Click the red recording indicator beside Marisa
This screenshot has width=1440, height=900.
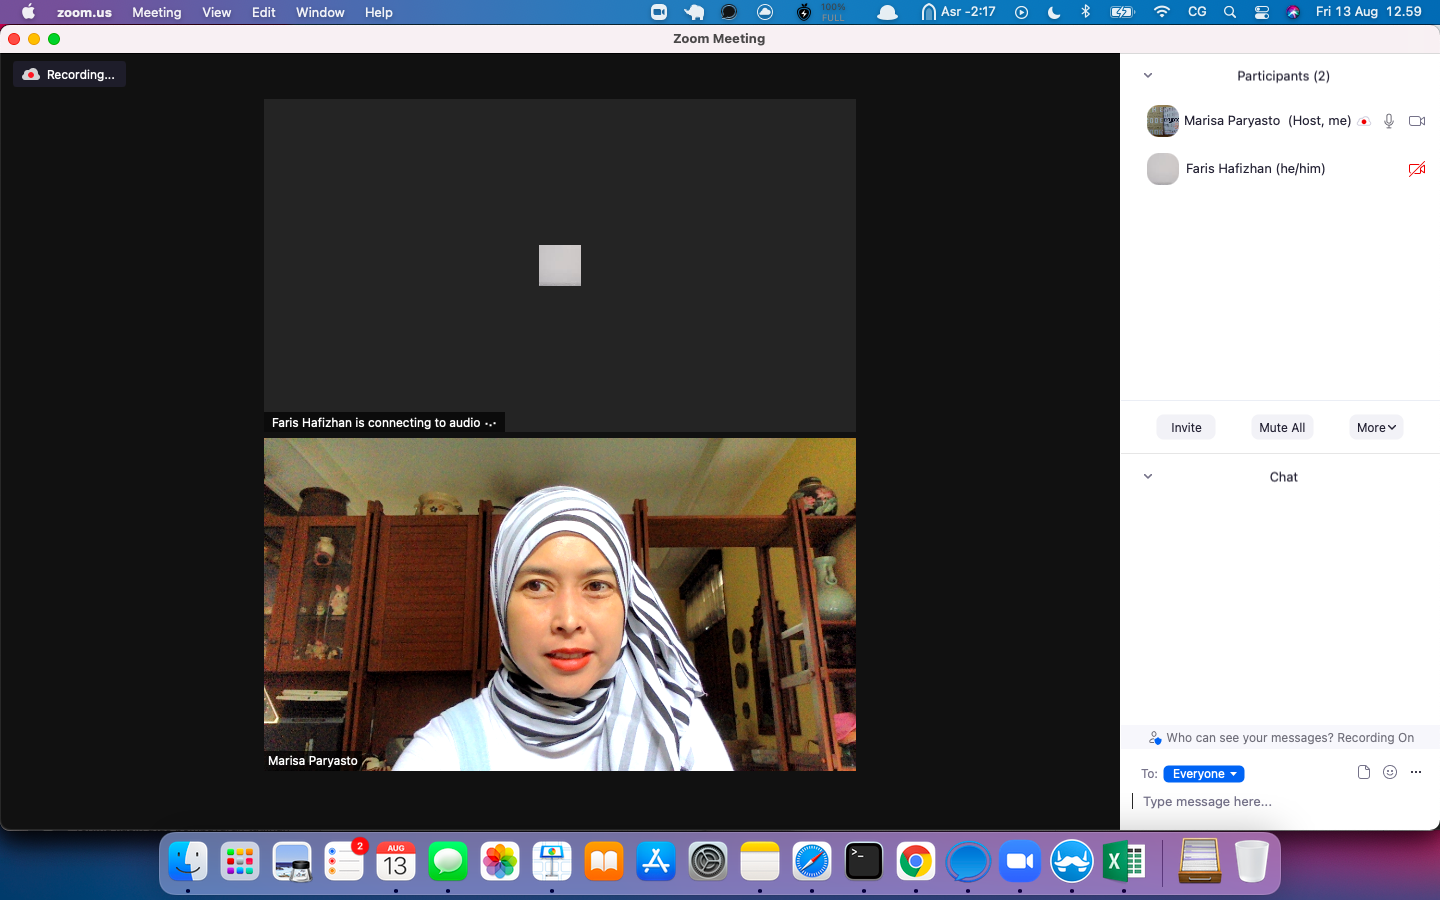point(1364,121)
